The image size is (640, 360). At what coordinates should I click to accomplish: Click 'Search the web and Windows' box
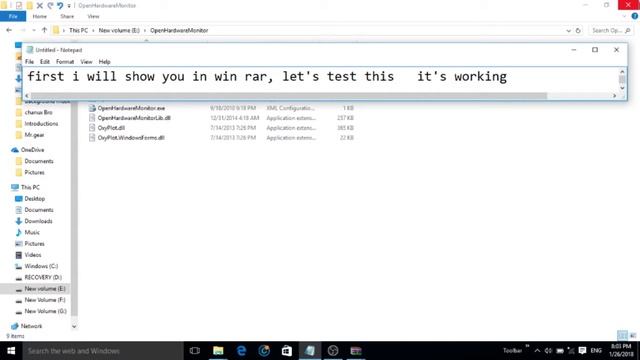click(x=103, y=351)
